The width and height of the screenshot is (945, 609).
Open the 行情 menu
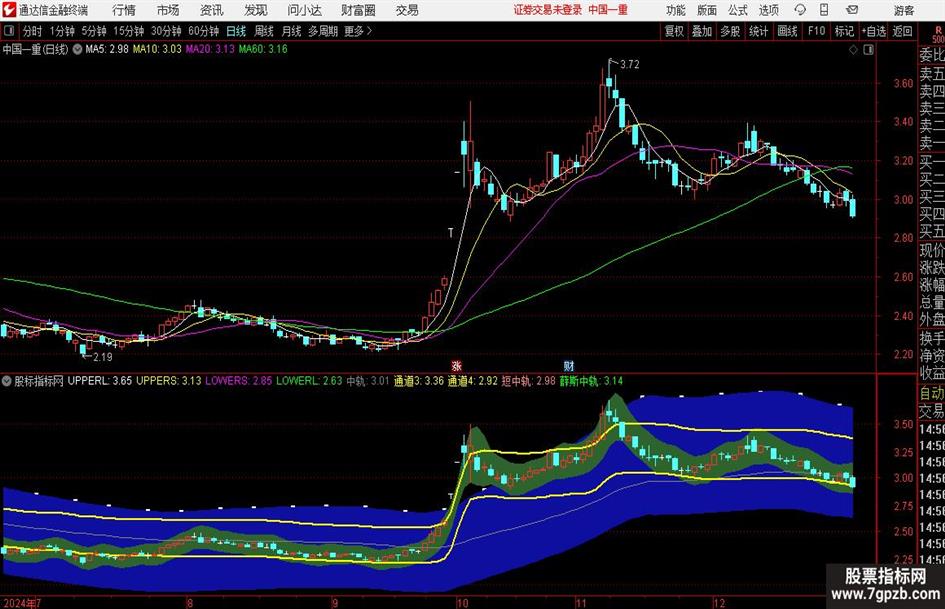[x=124, y=10]
